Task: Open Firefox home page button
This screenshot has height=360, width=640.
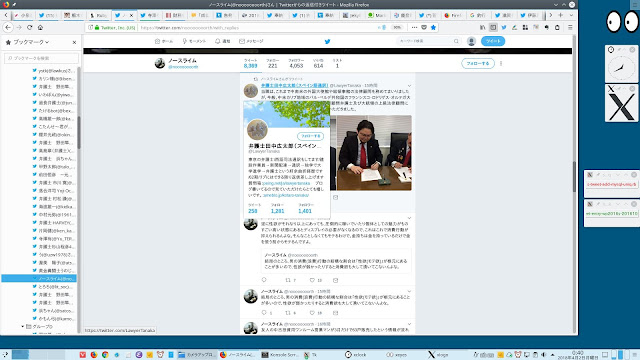Action: point(40,27)
